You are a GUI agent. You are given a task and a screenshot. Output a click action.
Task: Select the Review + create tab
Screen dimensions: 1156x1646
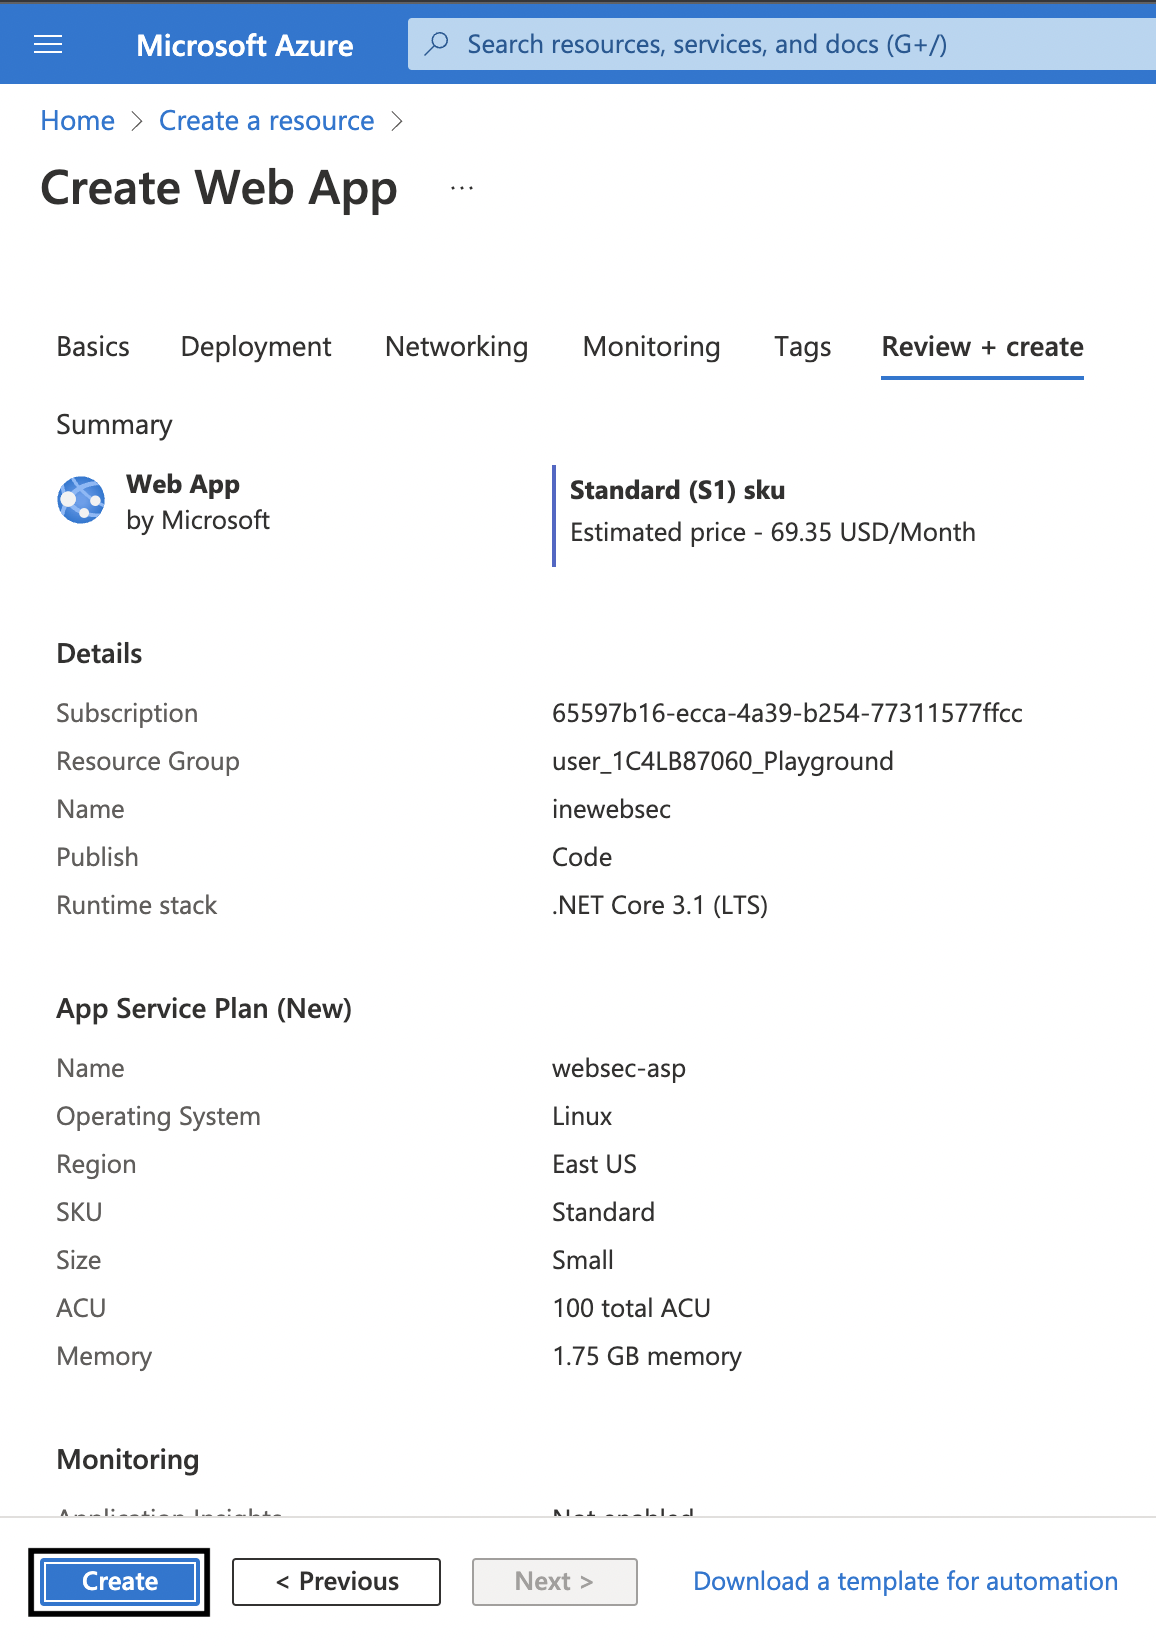point(982,347)
